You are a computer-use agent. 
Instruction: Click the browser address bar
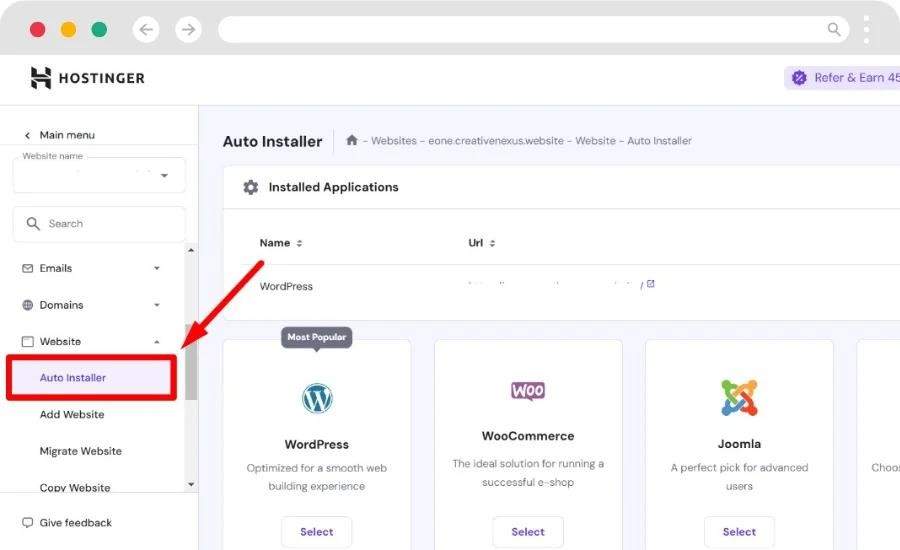point(534,29)
